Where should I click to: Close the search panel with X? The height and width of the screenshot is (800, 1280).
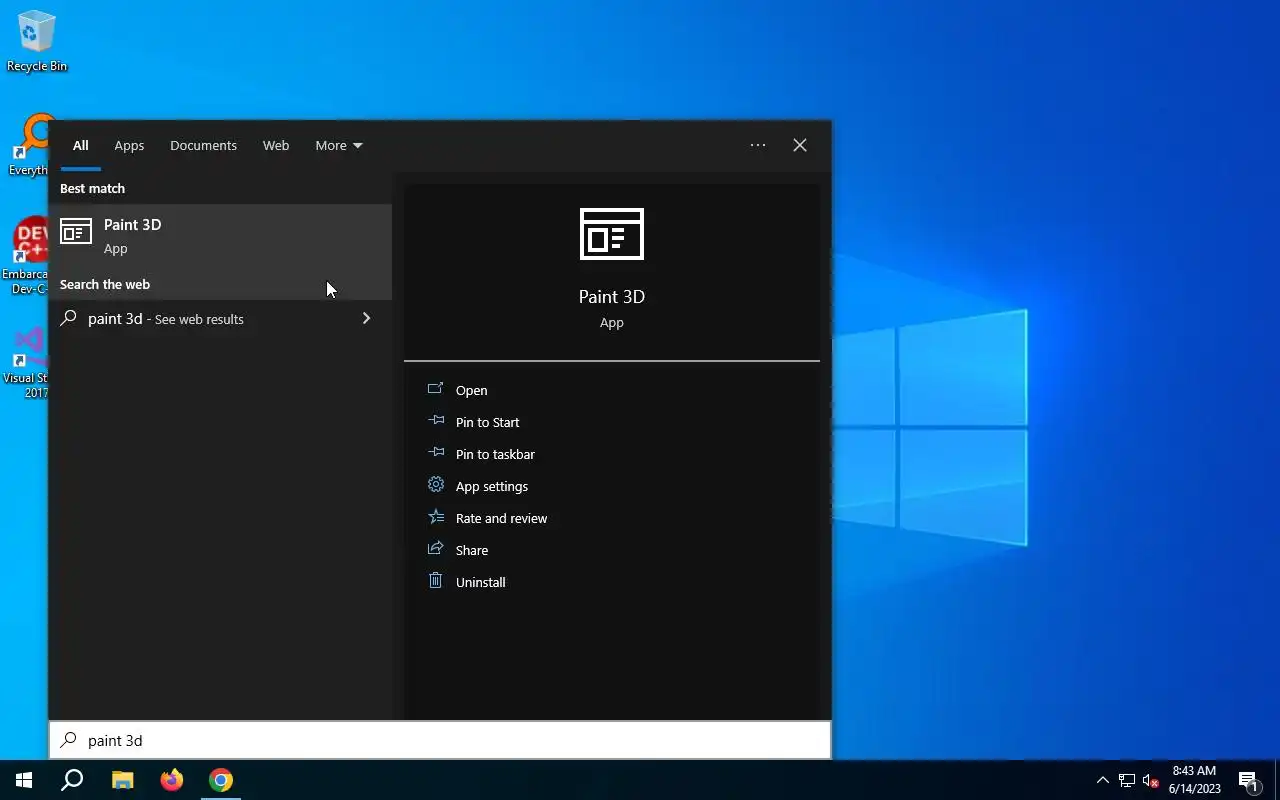(x=800, y=145)
